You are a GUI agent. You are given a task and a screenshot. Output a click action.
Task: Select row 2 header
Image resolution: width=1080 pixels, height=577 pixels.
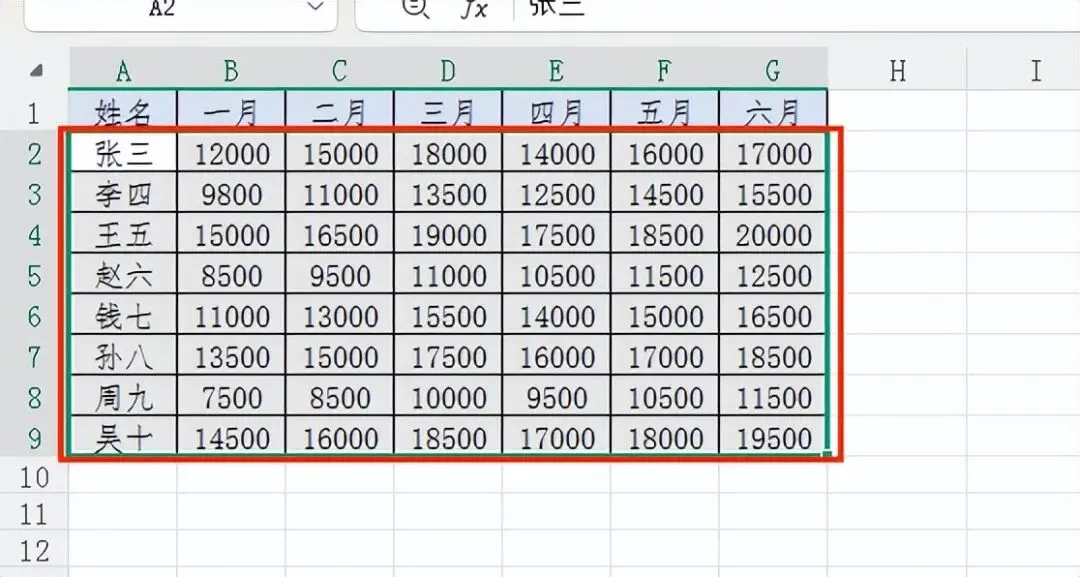tap(34, 153)
